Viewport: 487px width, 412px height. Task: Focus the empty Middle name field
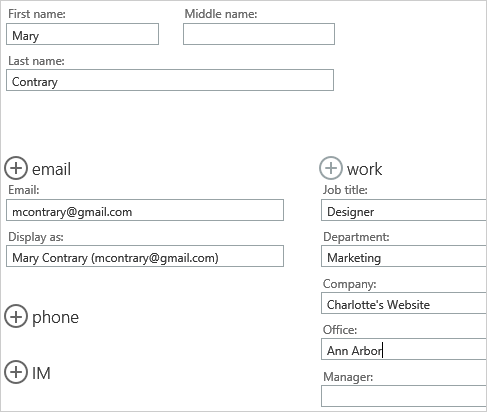coord(259,34)
